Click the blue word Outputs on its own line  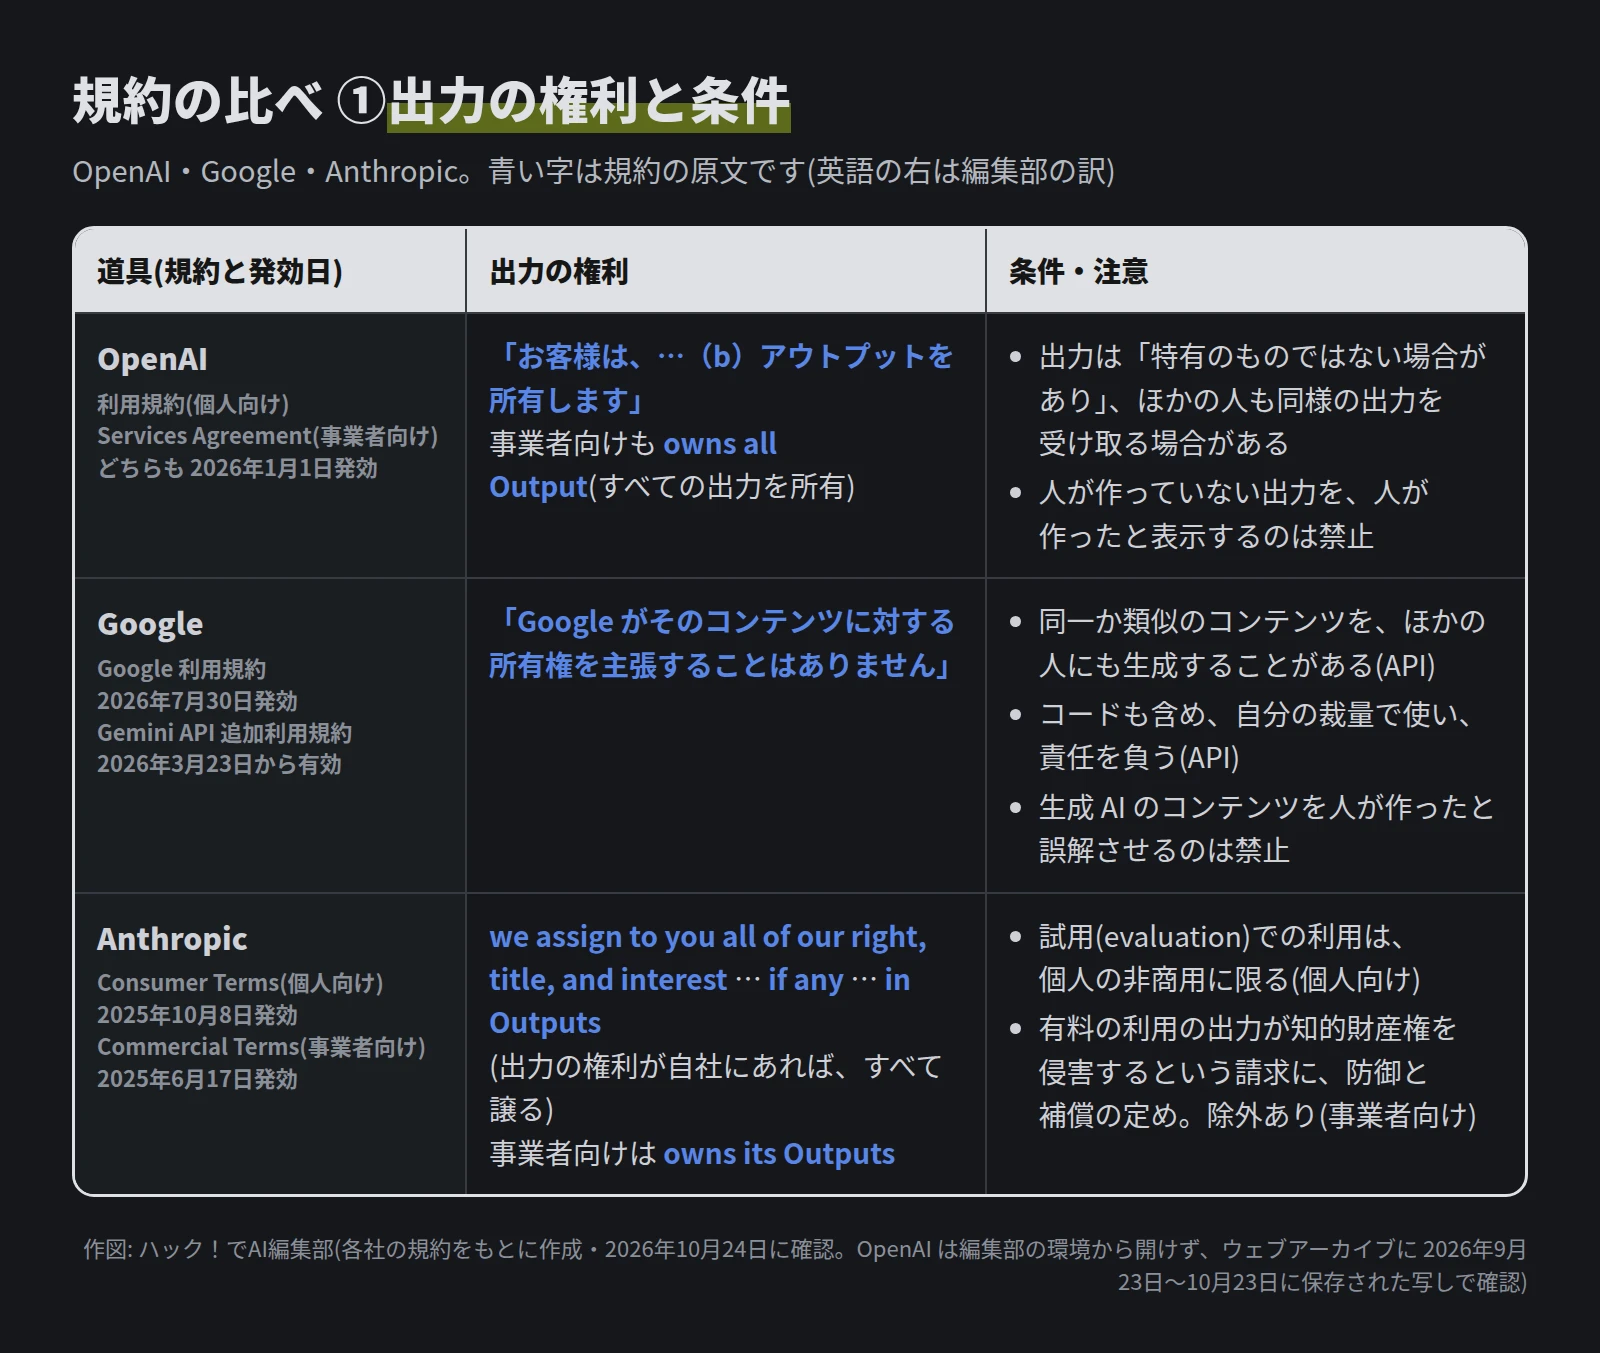tap(545, 1023)
